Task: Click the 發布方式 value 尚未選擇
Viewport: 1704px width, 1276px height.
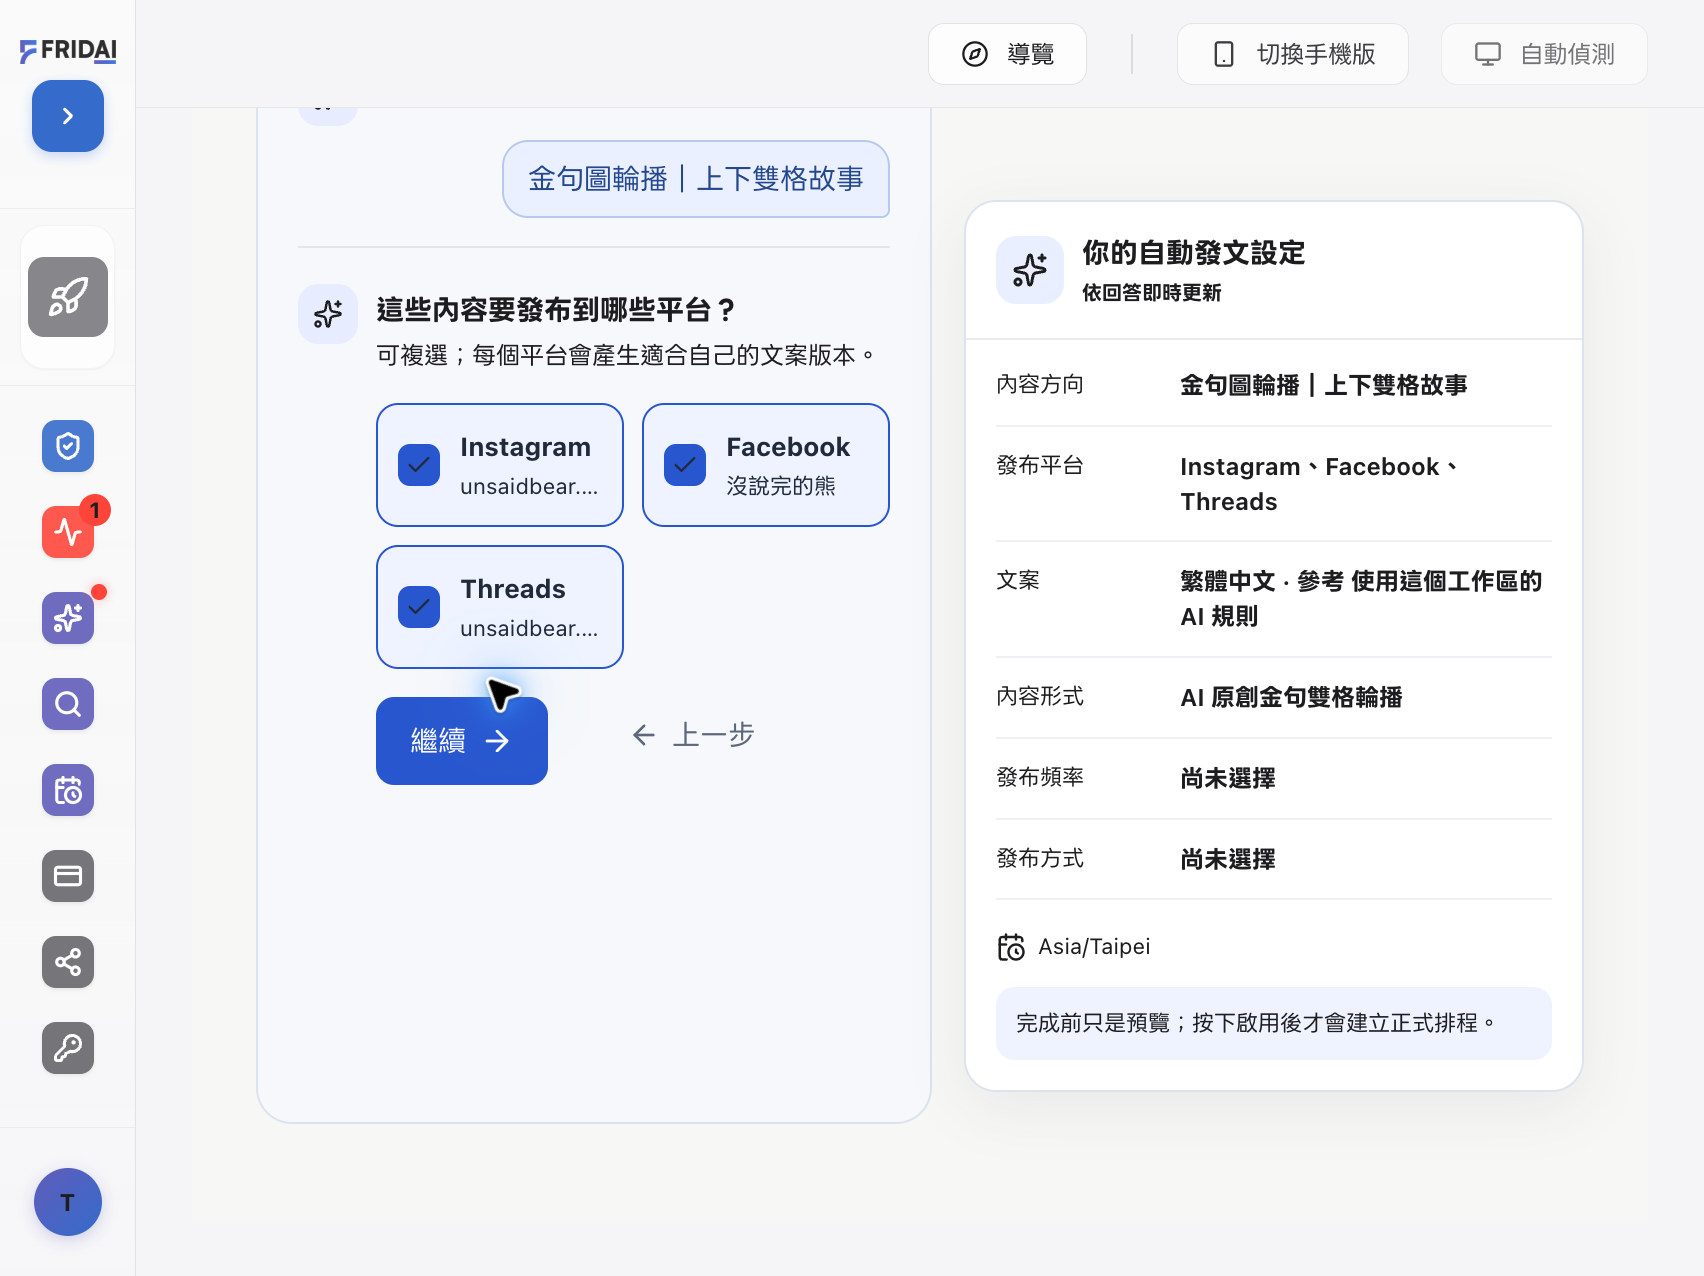Action: tap(1228, 859)
